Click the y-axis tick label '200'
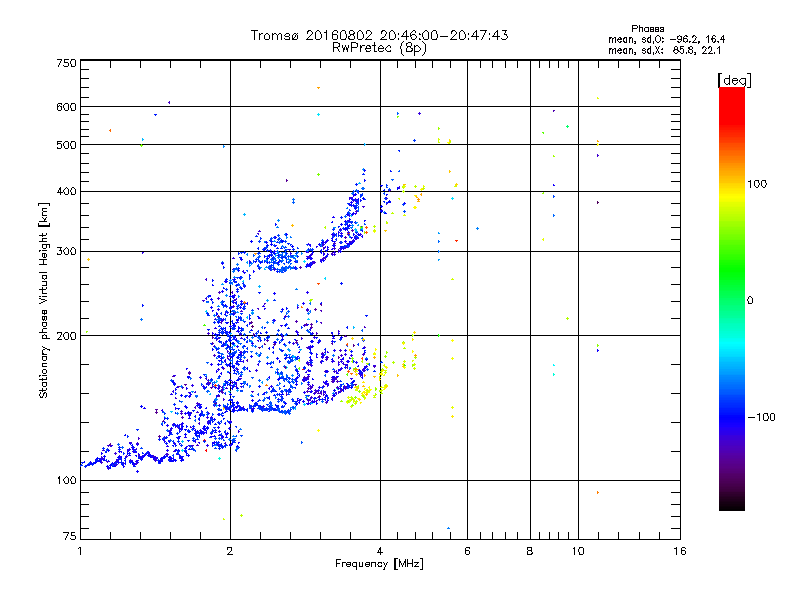The image size is (800, 600). click(66, 336)
